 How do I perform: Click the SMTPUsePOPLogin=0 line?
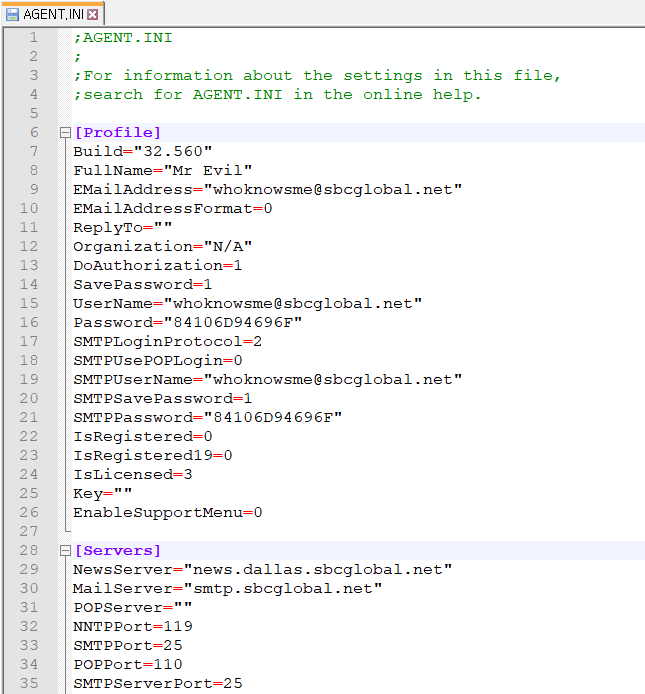point(158,360)
